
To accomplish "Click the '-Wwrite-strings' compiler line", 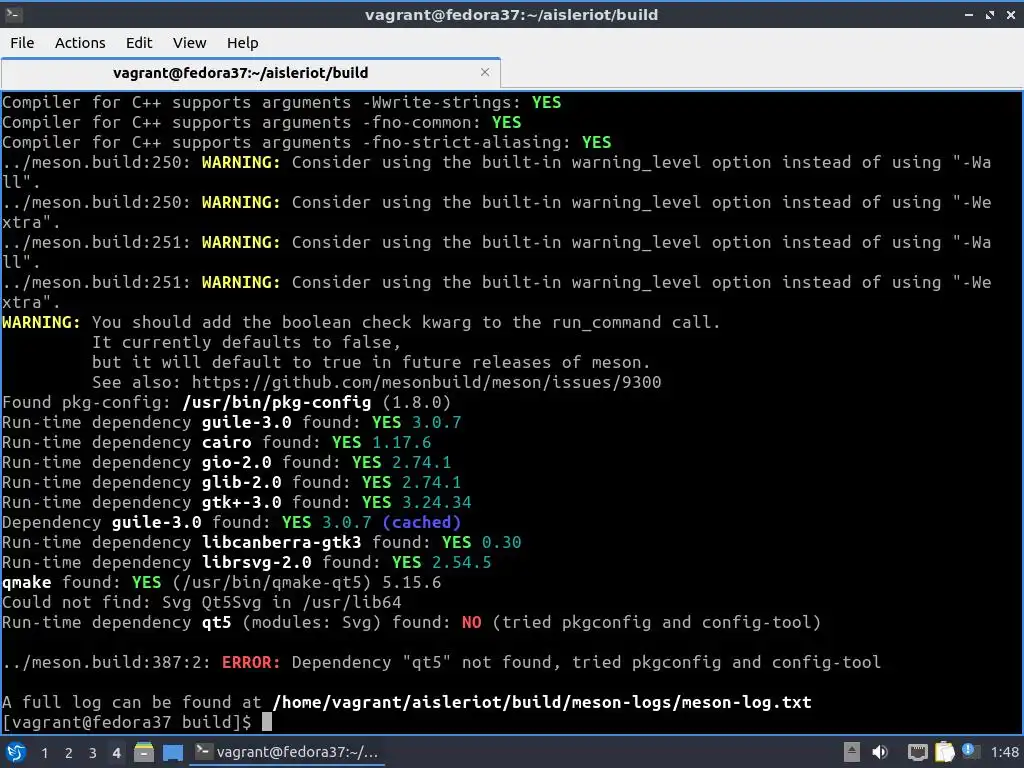I will tap(281, 103).
